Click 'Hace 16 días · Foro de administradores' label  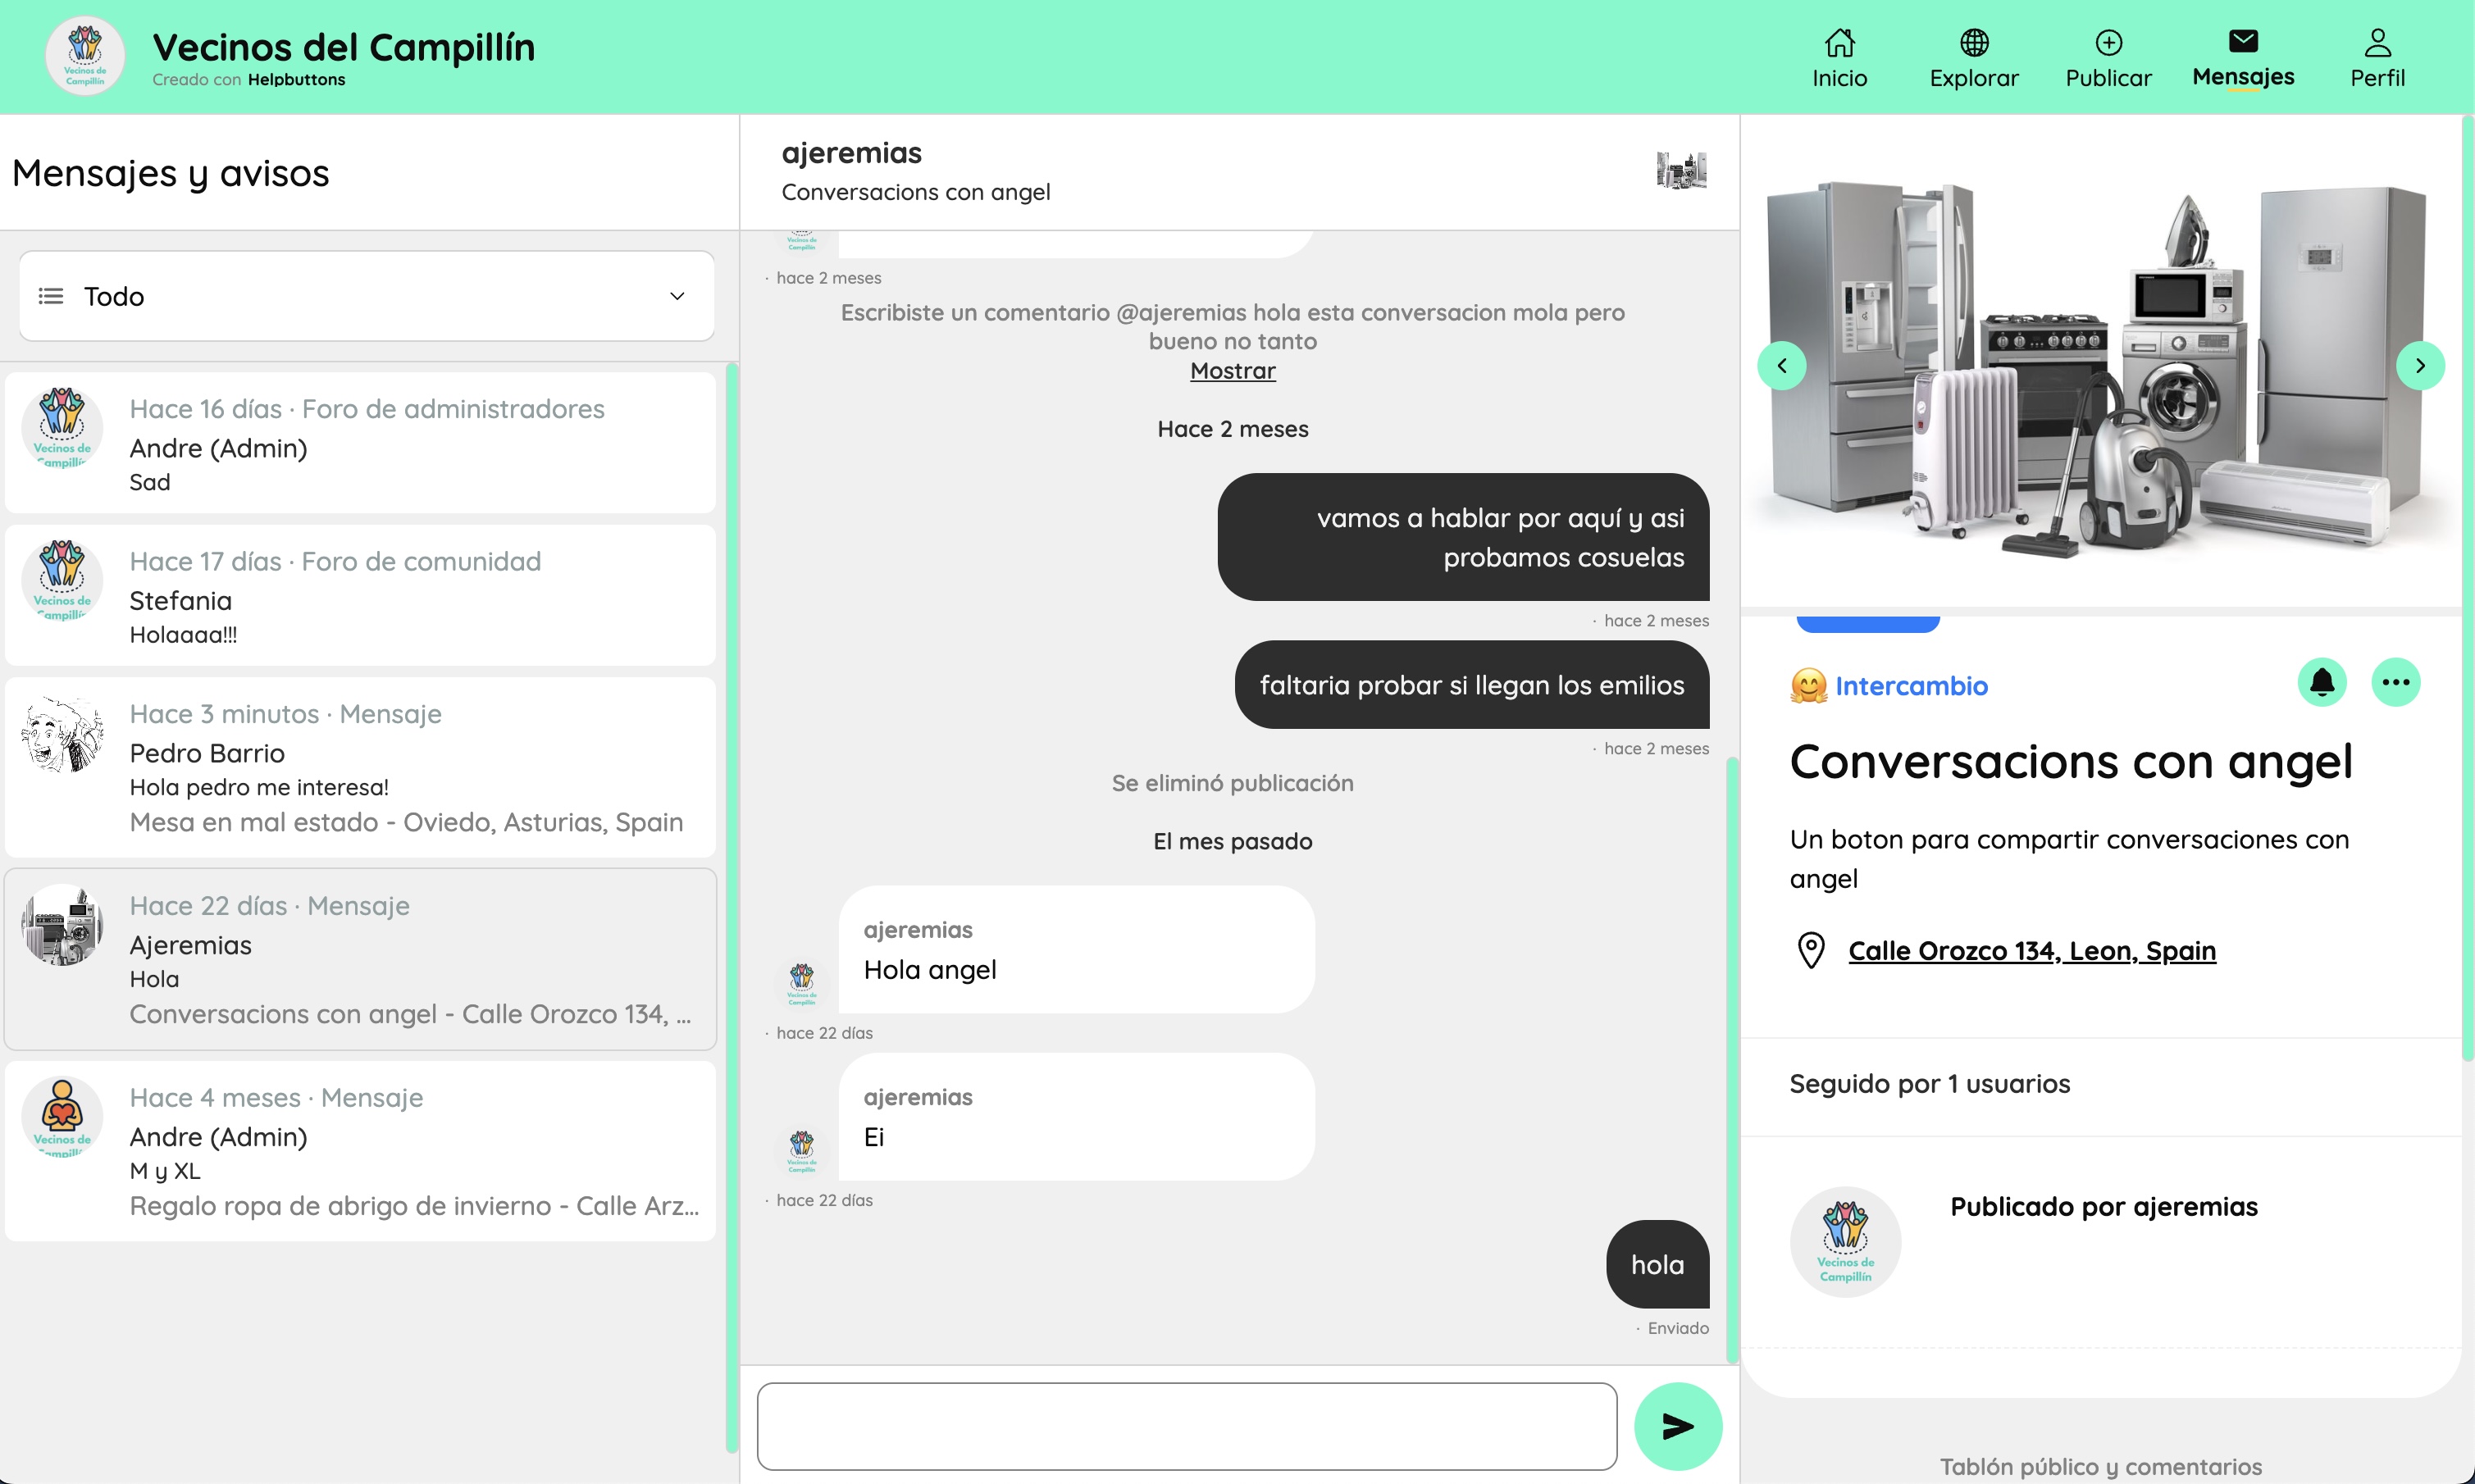pyautogui.click(x=367, y=409)
